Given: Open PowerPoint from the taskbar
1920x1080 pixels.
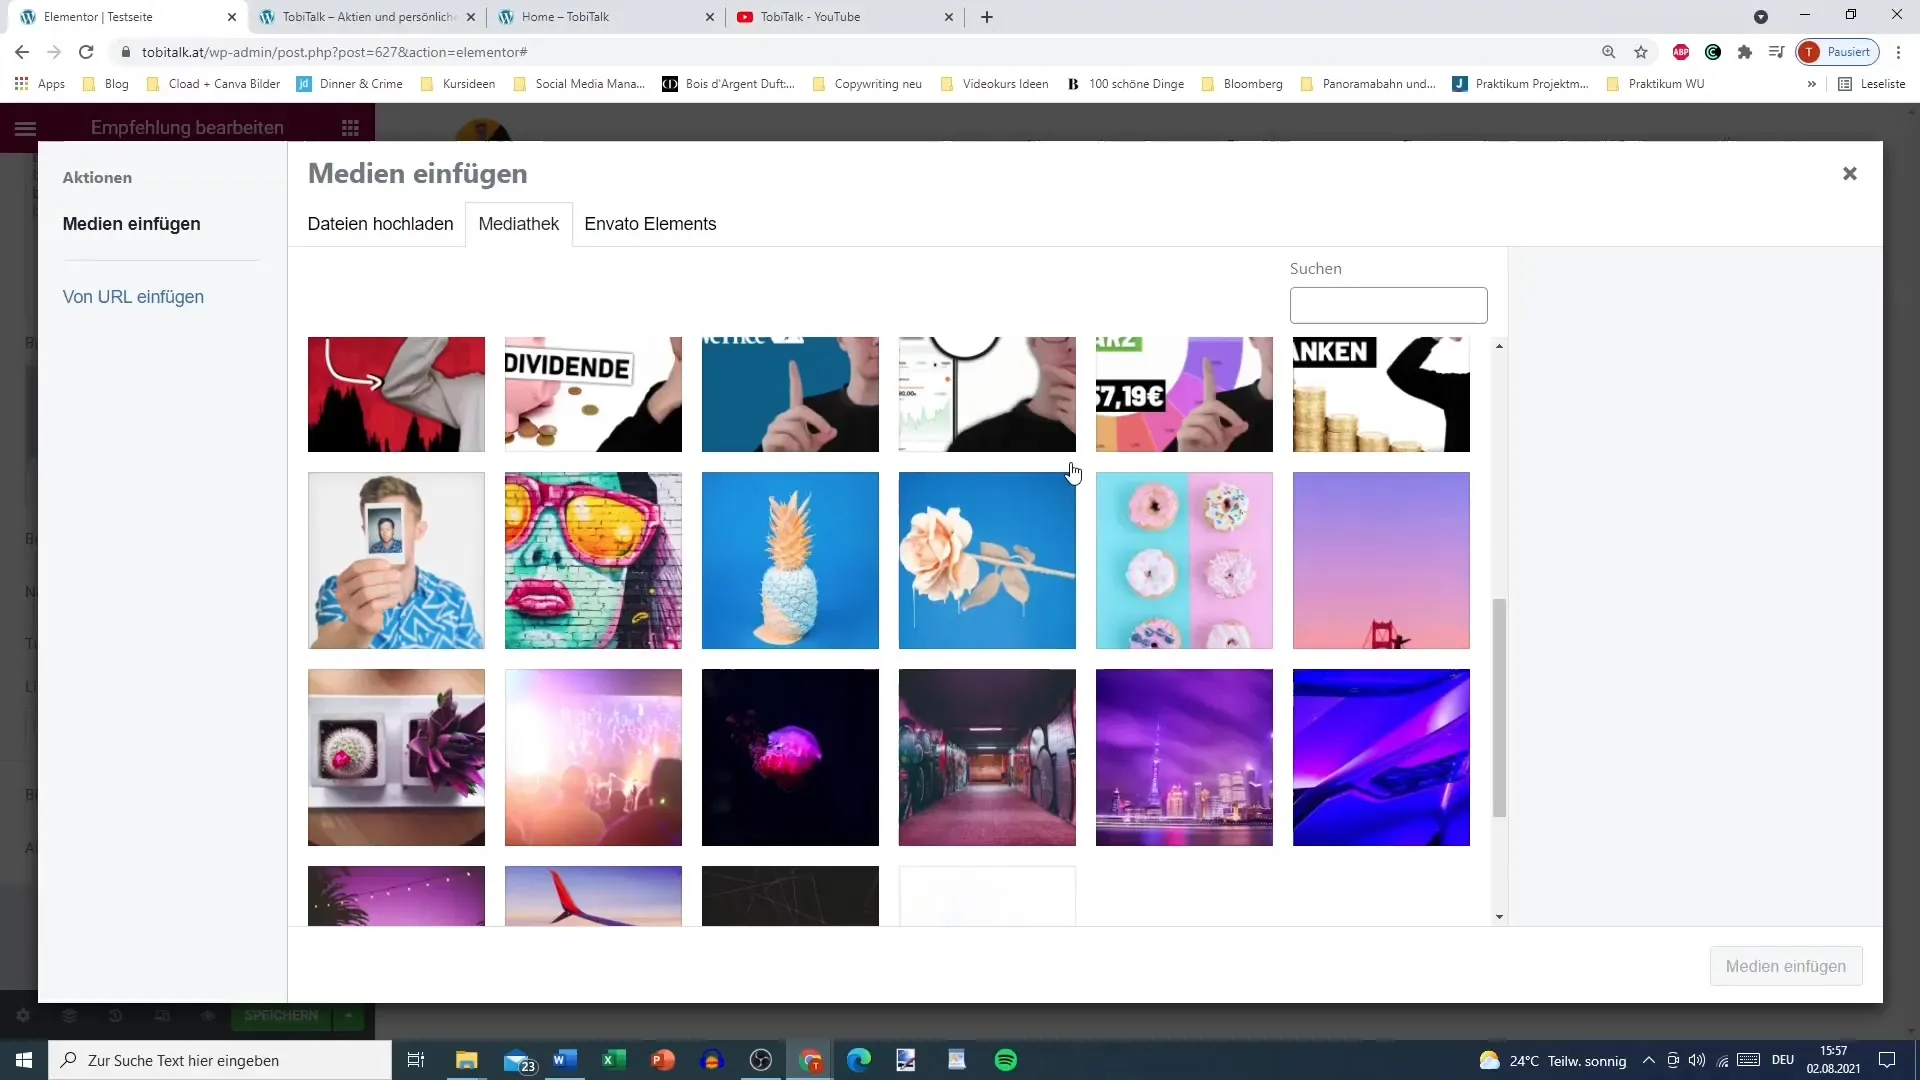Looking at the screenshot, I should (x=662, y=1060).
